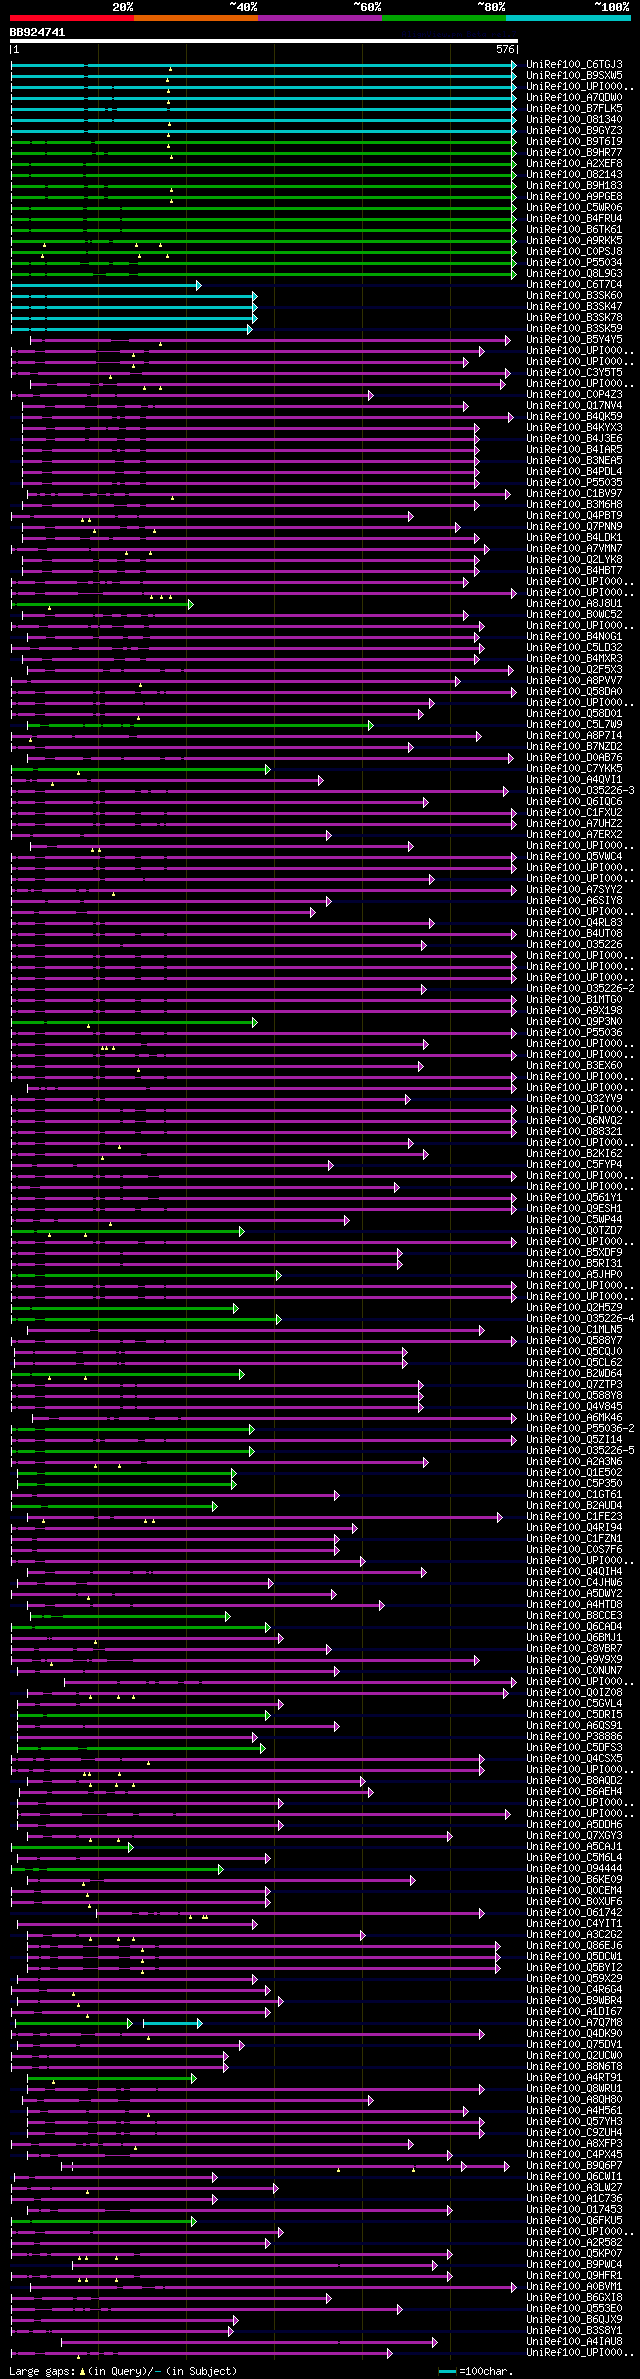
Task: Click the Large gaps legend text
Action: pos(124,2371)
